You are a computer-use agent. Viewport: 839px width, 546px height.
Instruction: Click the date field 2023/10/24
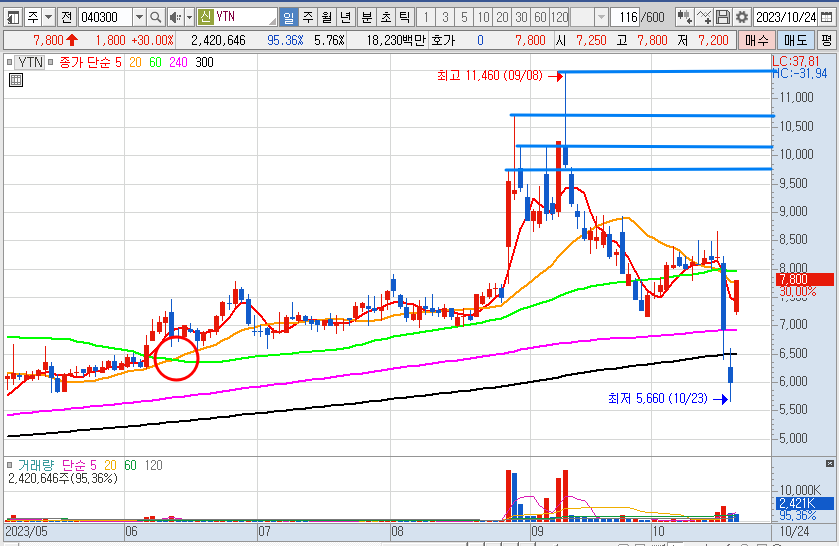coord(785,18)
